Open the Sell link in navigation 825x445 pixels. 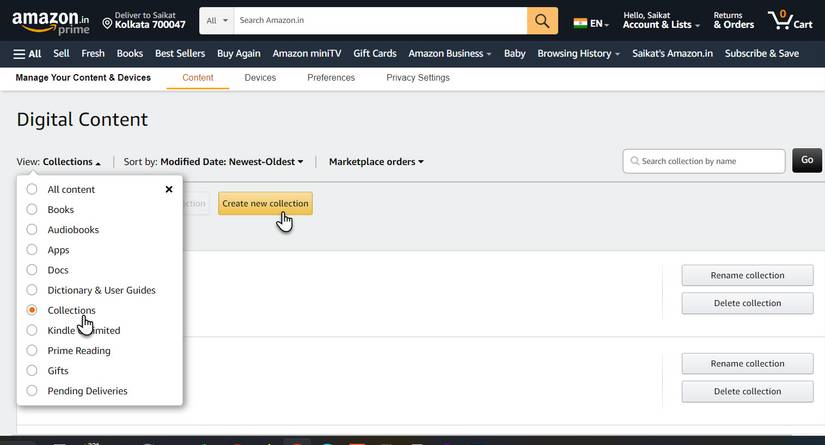coord(61,54)
